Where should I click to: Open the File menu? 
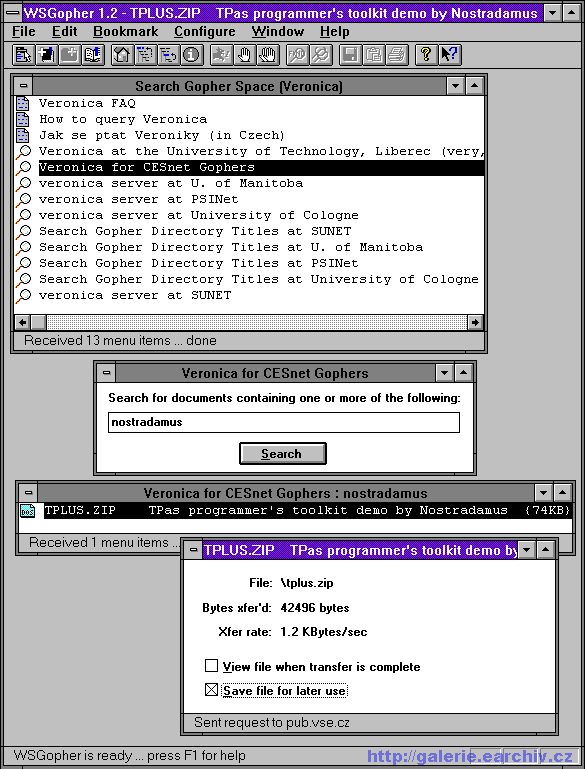pos(24,32)
